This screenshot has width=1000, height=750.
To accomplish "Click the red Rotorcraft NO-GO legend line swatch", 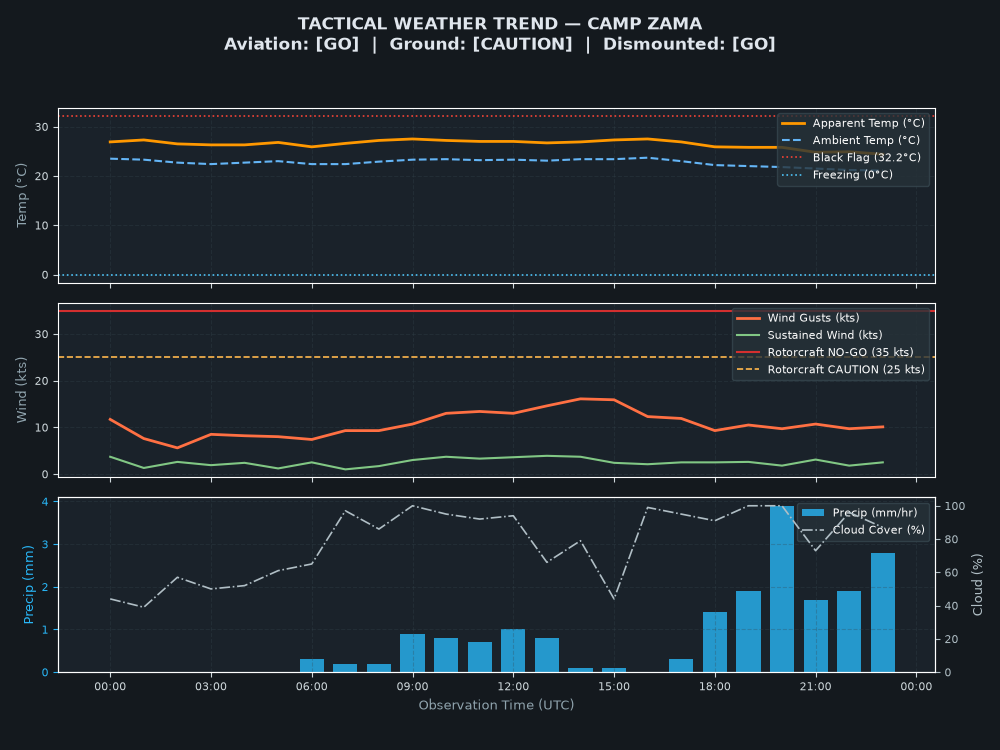I will pos(748,352).
